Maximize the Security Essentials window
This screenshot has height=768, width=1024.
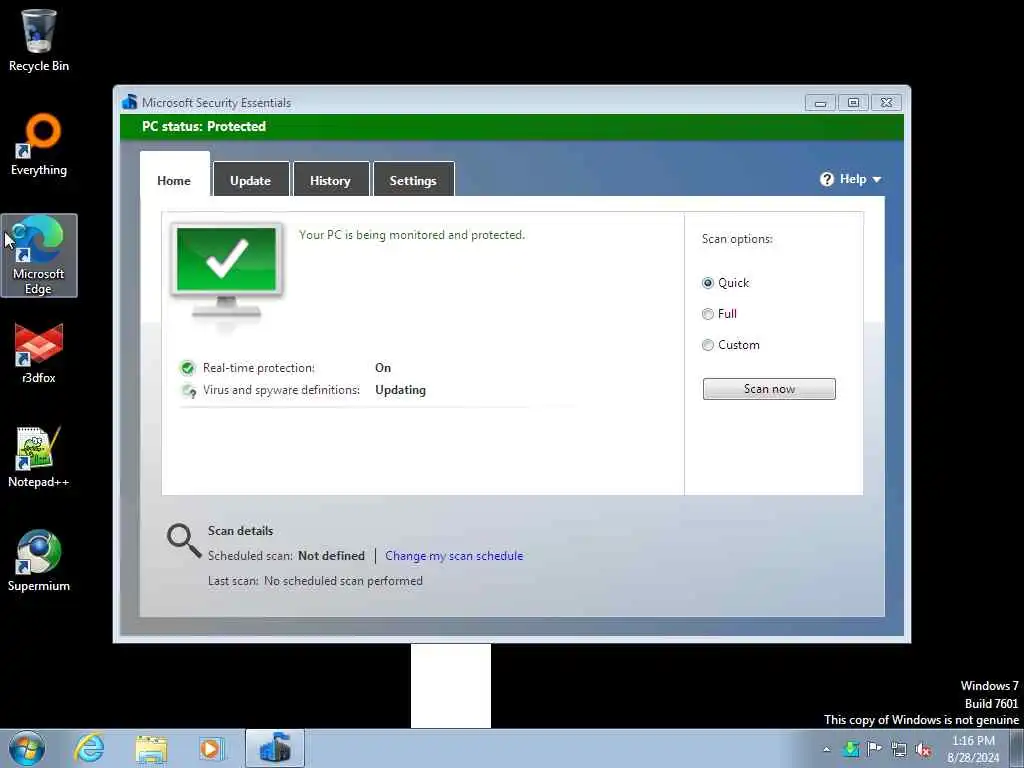click(x=853, y=103)
